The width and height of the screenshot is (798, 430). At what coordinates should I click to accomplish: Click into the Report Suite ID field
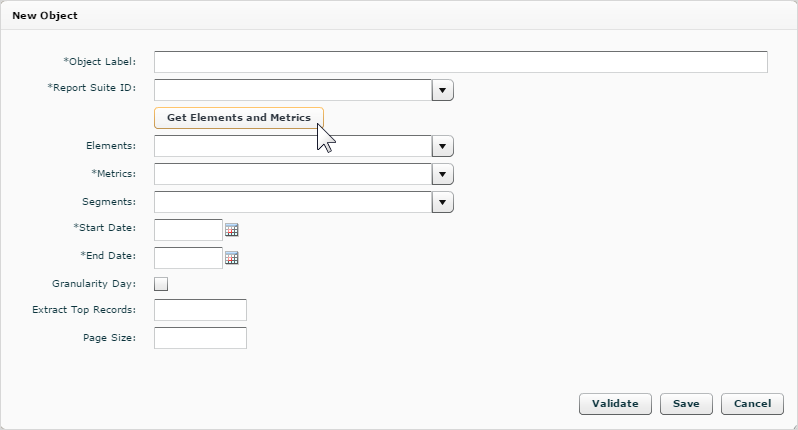(293, 90)
